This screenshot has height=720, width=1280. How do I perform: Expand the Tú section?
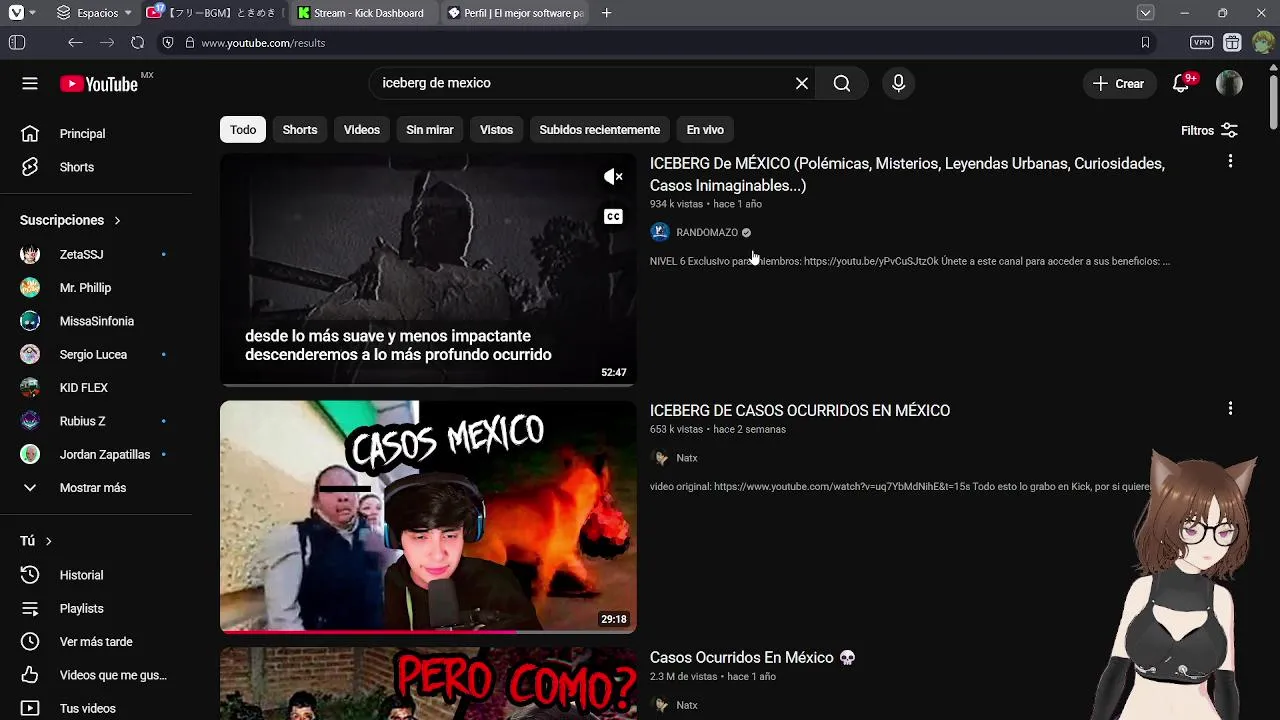tap(36, 541)
